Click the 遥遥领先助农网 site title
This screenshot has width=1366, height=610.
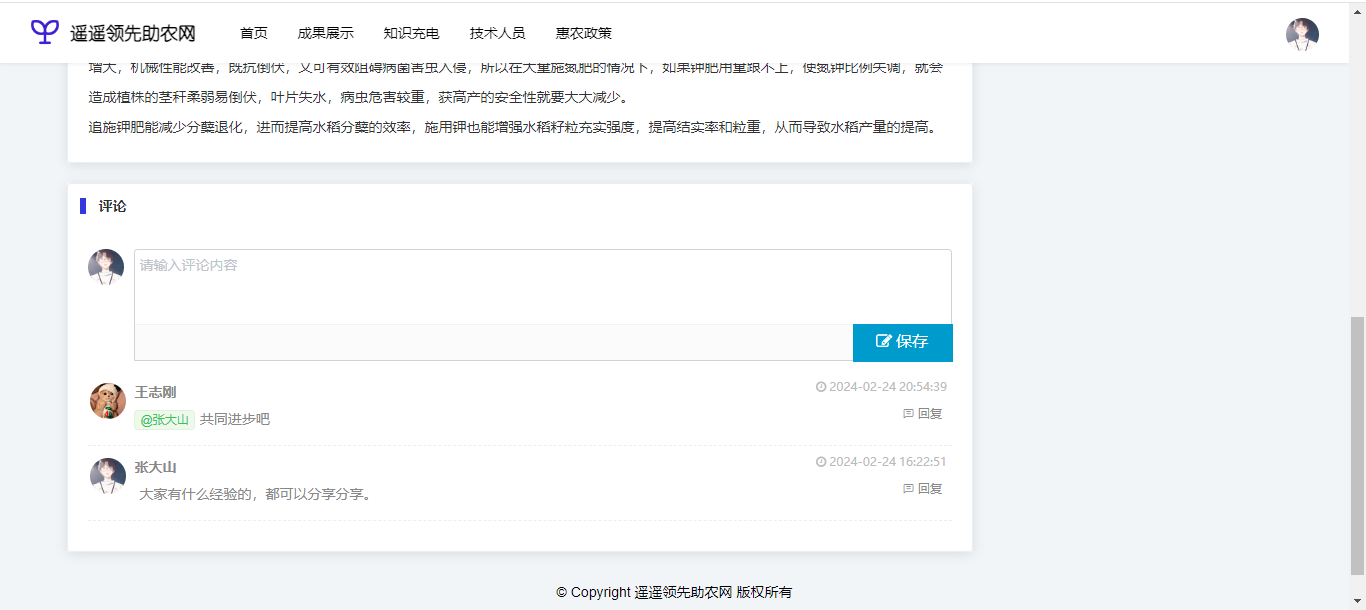pyautogui.click(x=132, y=33)
